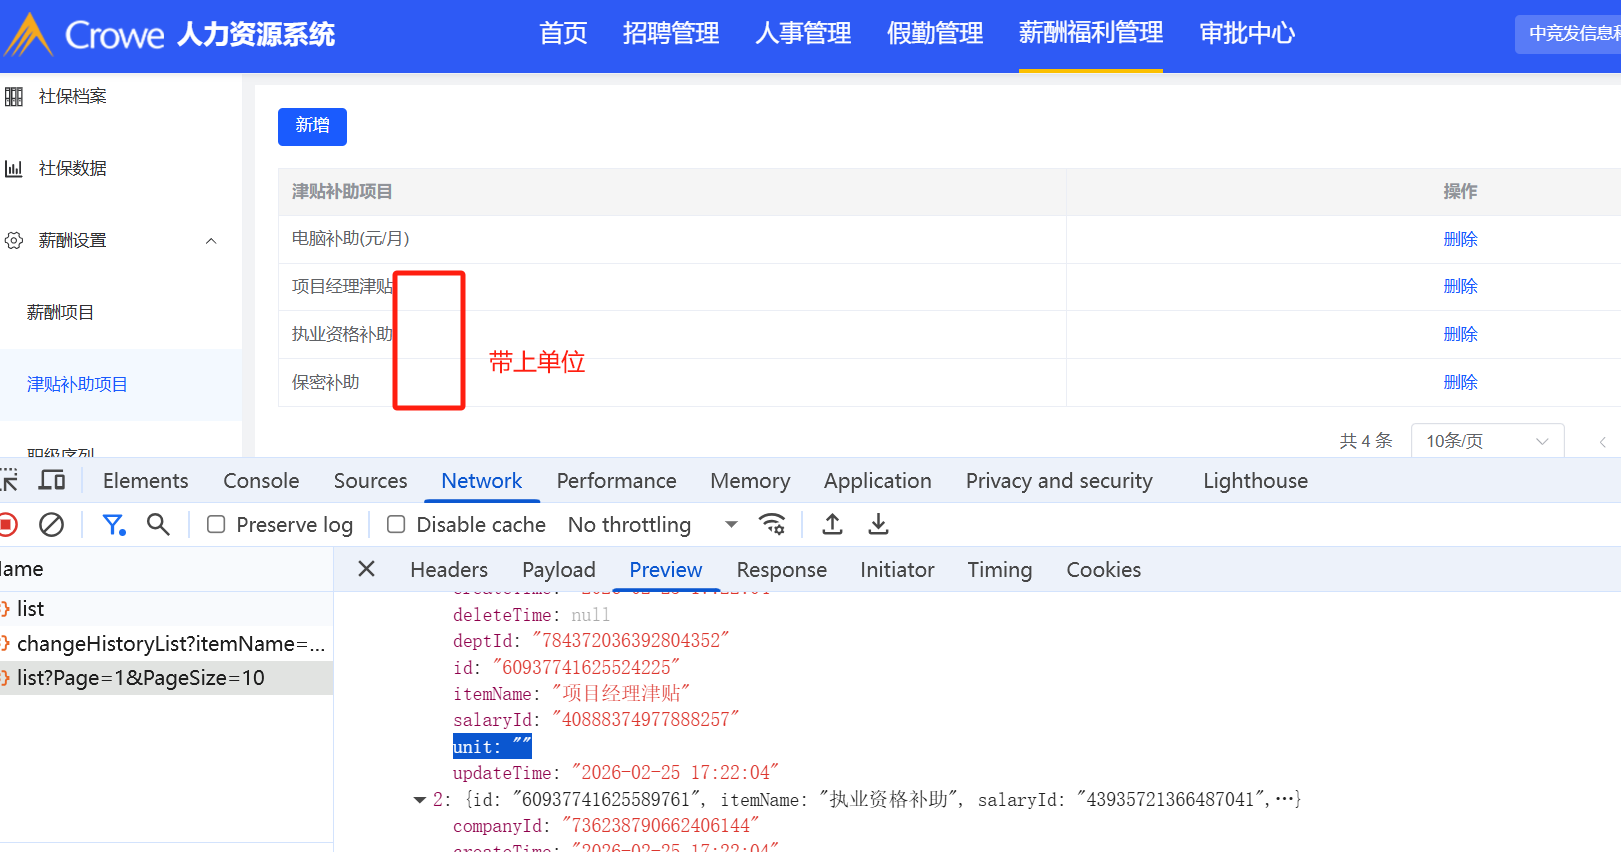Viewport: 1621px width, 852px height.
Task: Delete the 项目经理津贴 row
Action: [x=1460, y=287]
